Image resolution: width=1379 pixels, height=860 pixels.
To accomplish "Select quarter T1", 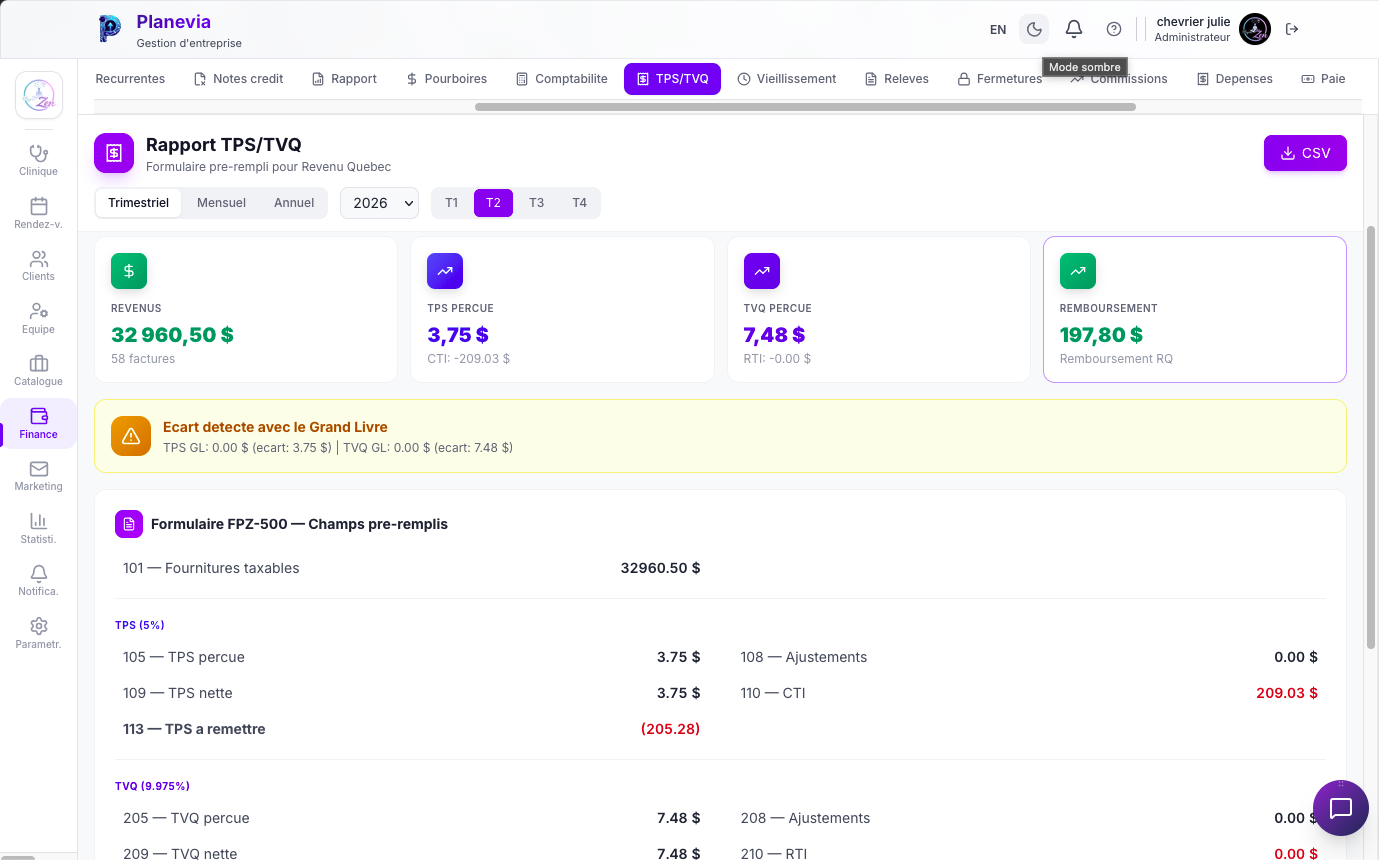I will pyautogui.click(x=451, y=203).
